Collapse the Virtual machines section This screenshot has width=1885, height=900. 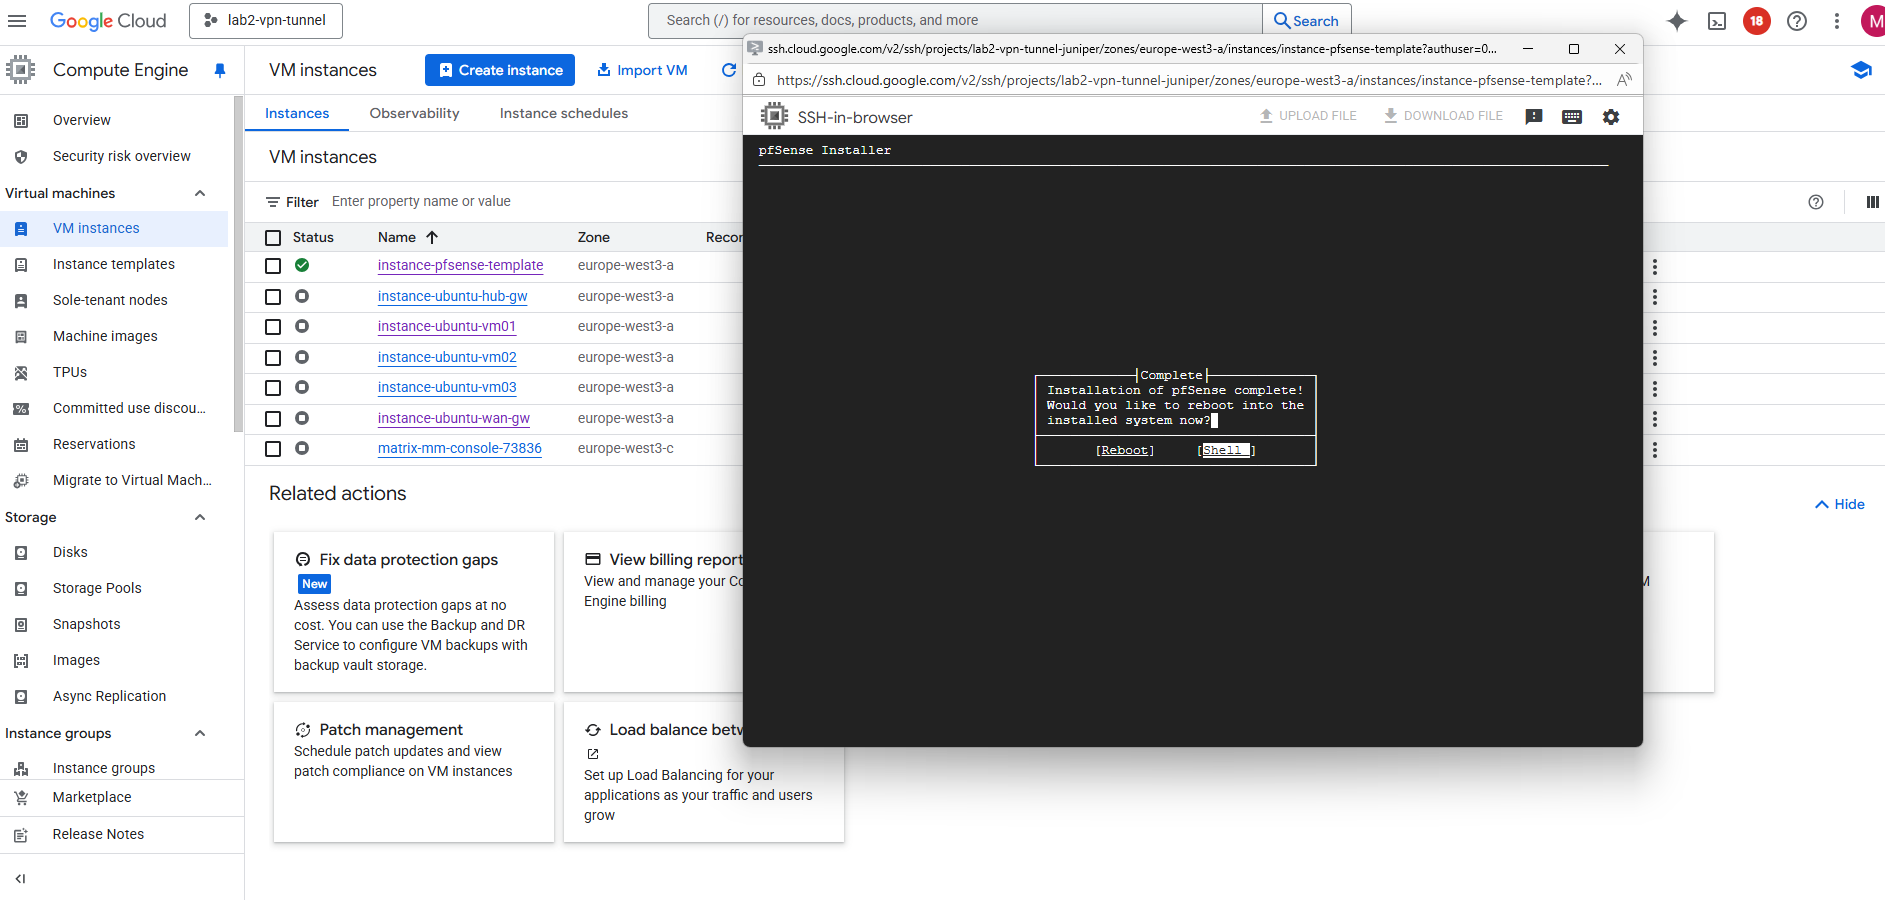200,193
